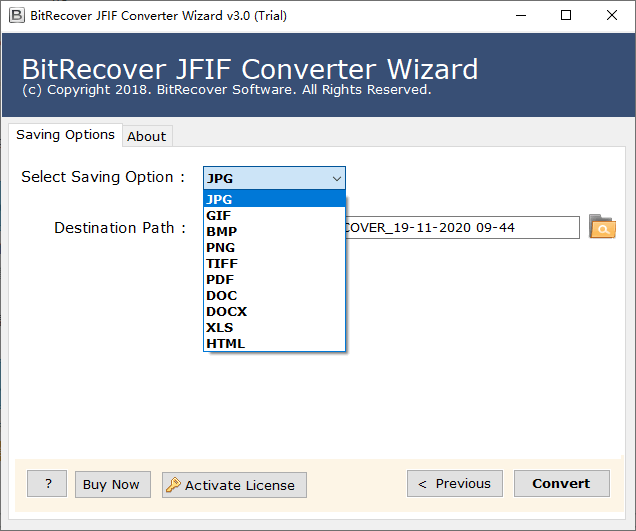
Task: Collapse the Saving Option dropdown arrow
Action: pos(336,178)
